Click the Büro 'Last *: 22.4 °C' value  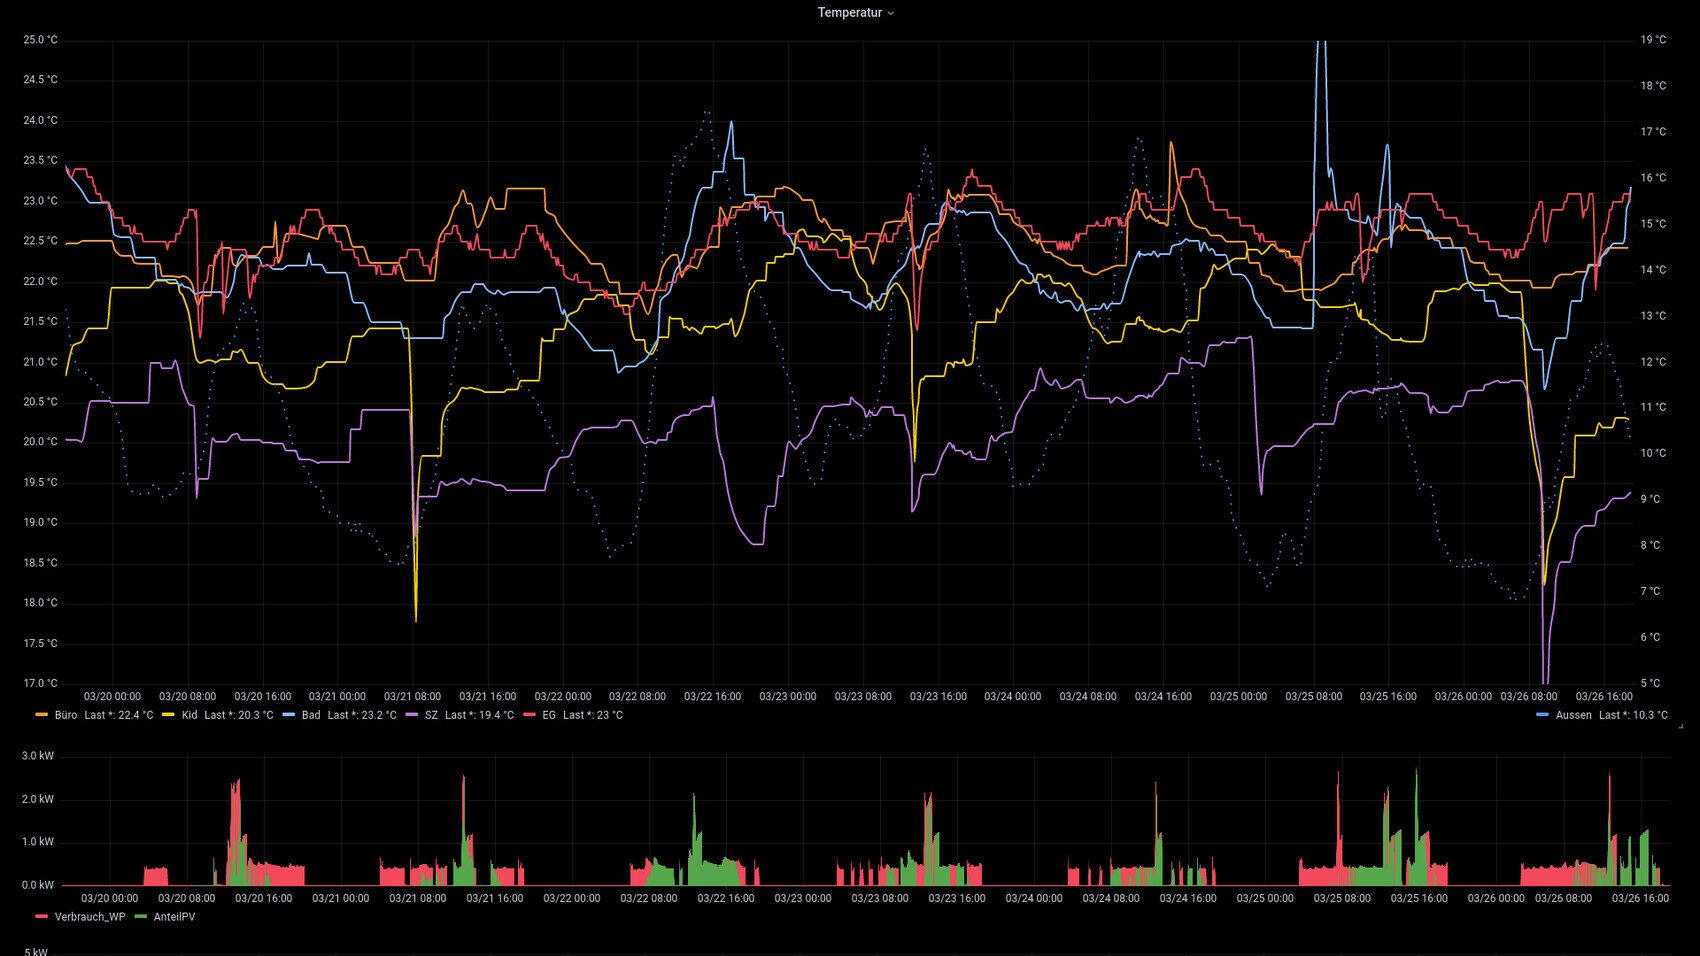click(119, 715)
